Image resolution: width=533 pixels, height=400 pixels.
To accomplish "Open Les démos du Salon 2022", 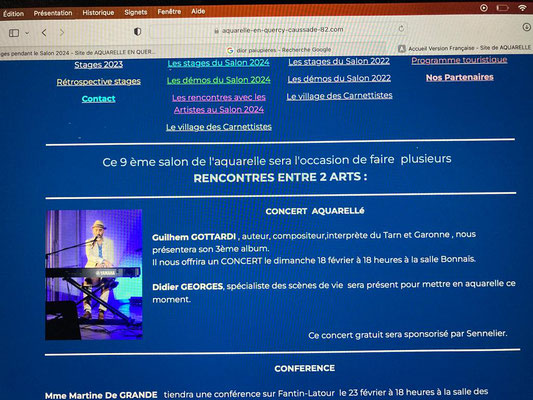I will click(x=339, y=79).
